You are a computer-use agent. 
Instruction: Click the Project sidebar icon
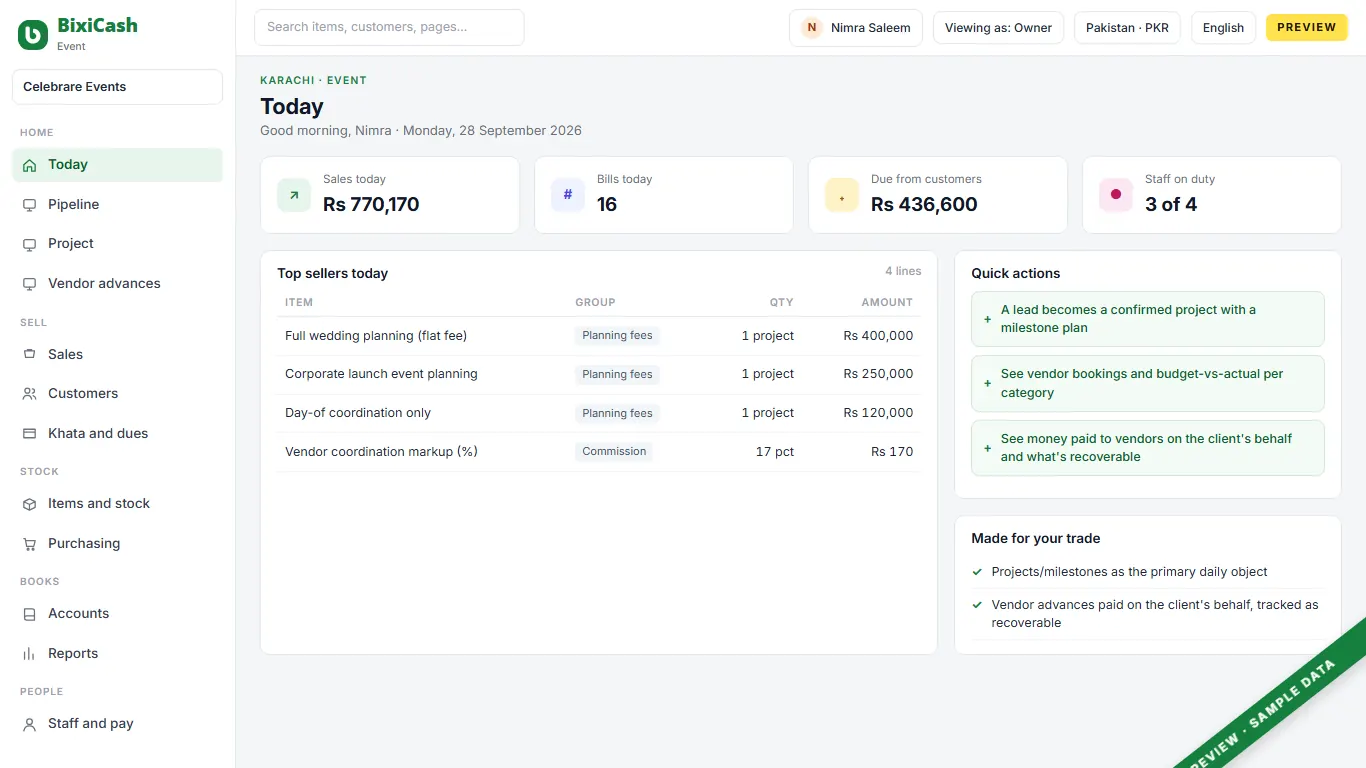29,244
